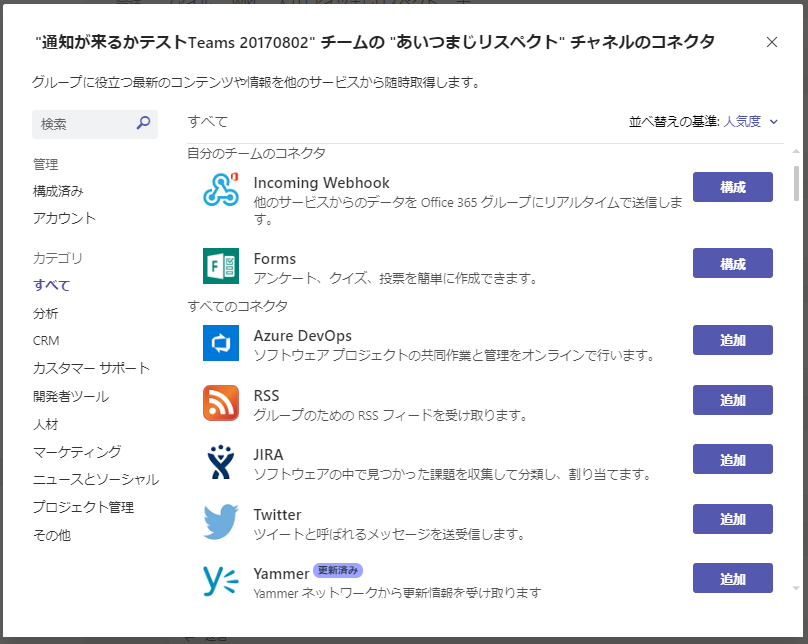Screen dimensions: 808x644
Task: Select the 分析 category
Action: [45, 313]
